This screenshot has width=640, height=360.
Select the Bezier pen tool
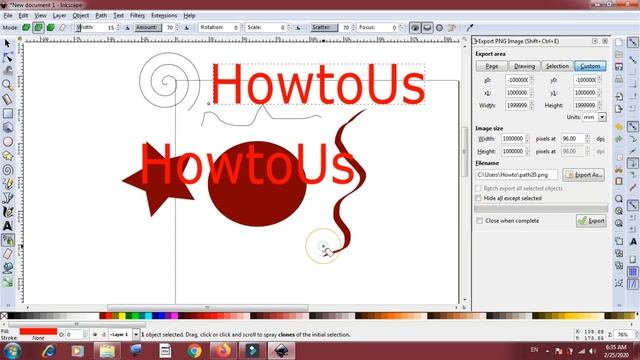click(7, 198)
